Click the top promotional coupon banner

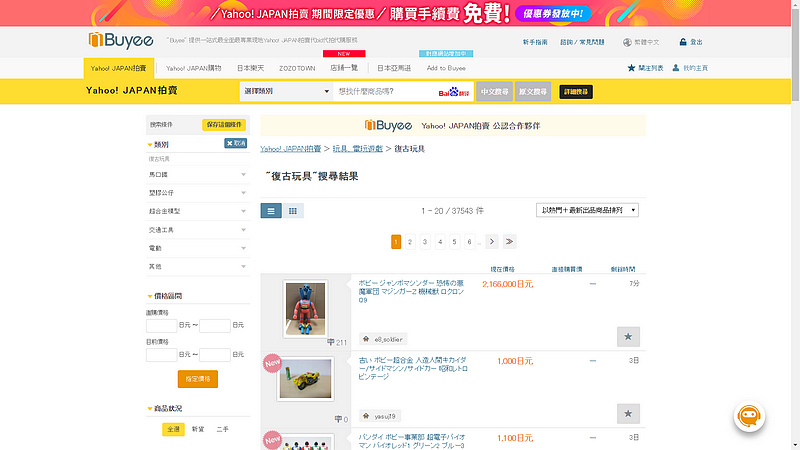[x=395, y=13]
